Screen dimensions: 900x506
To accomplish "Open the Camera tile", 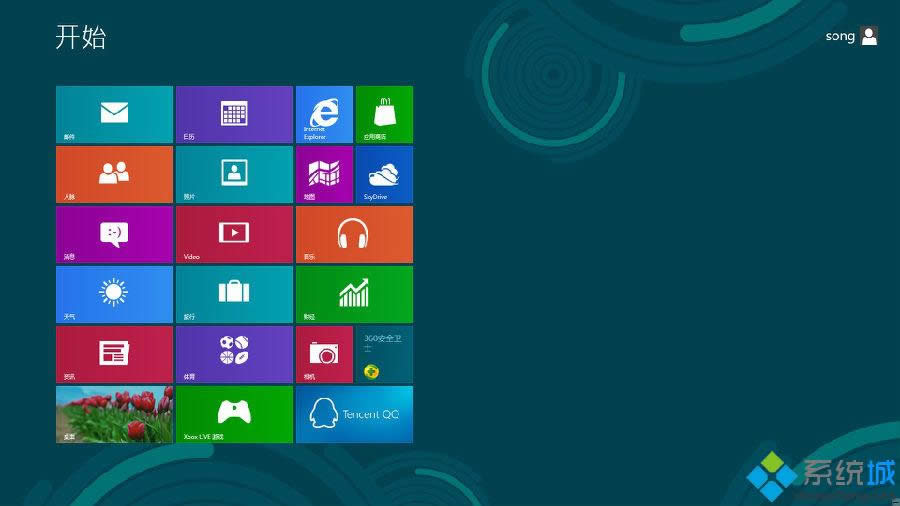I will [324, 354].
